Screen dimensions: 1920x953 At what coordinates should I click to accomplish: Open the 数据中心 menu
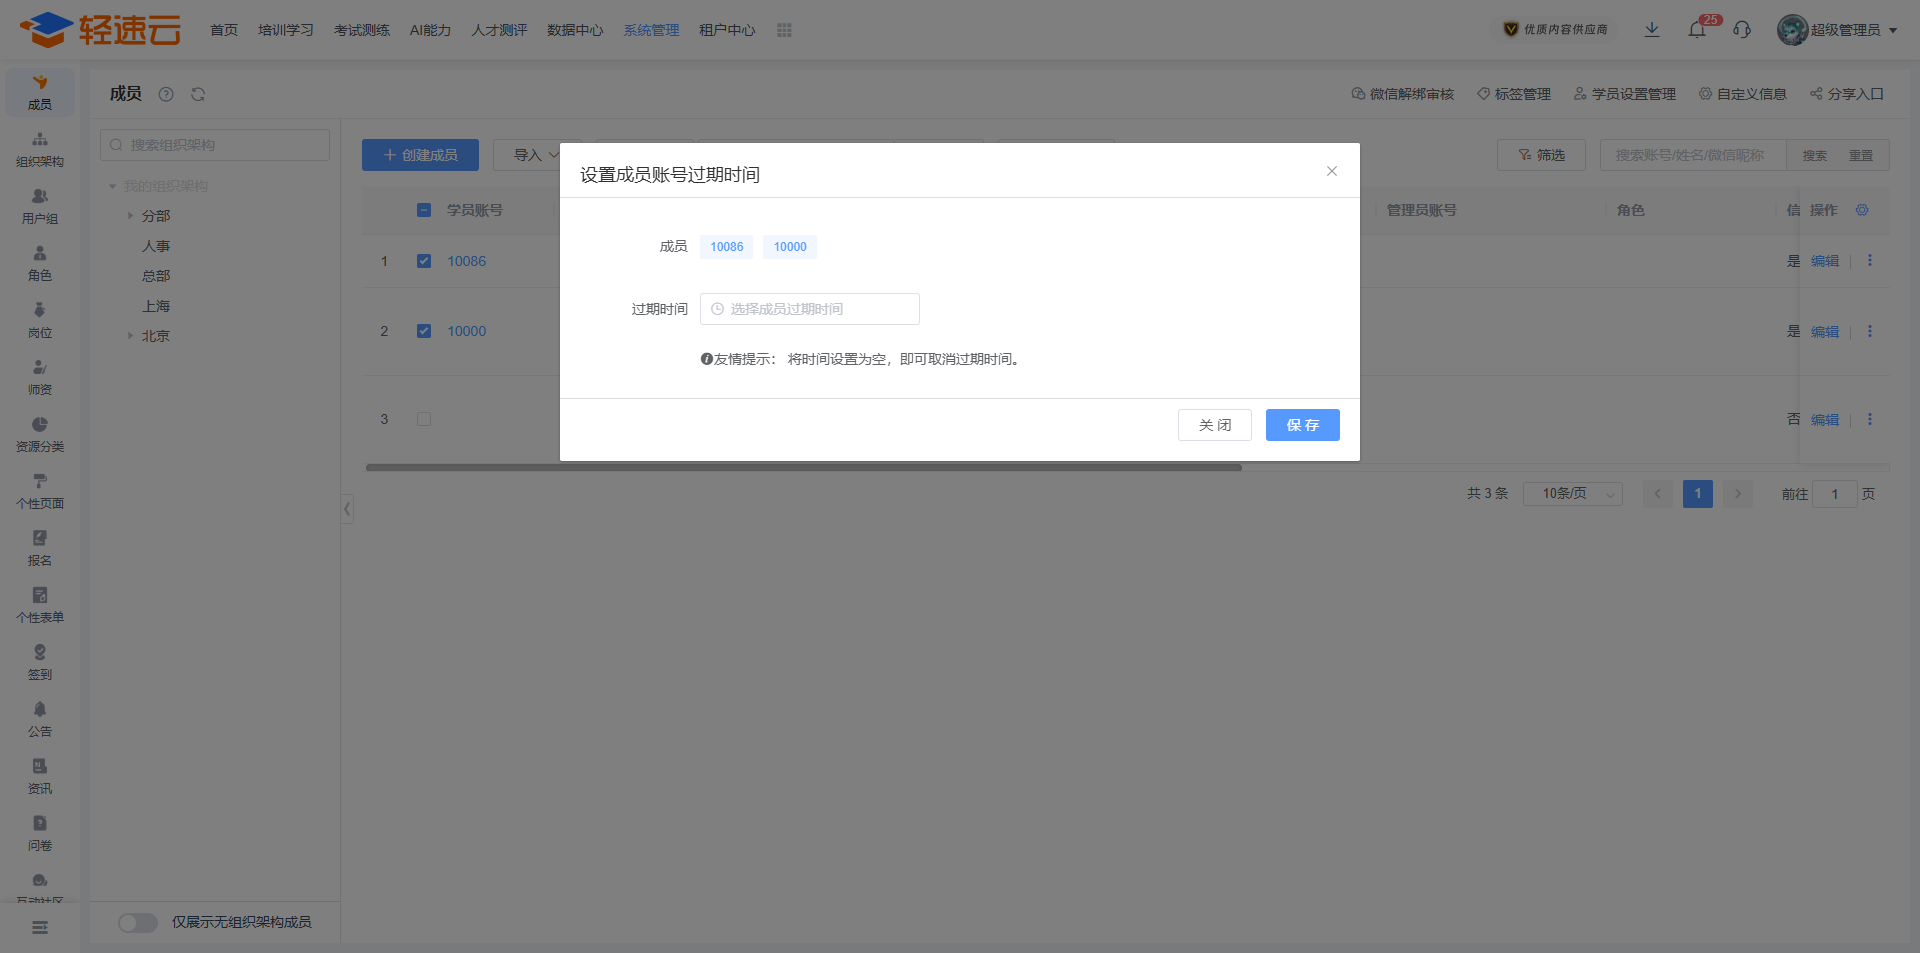tap(575, 30)
